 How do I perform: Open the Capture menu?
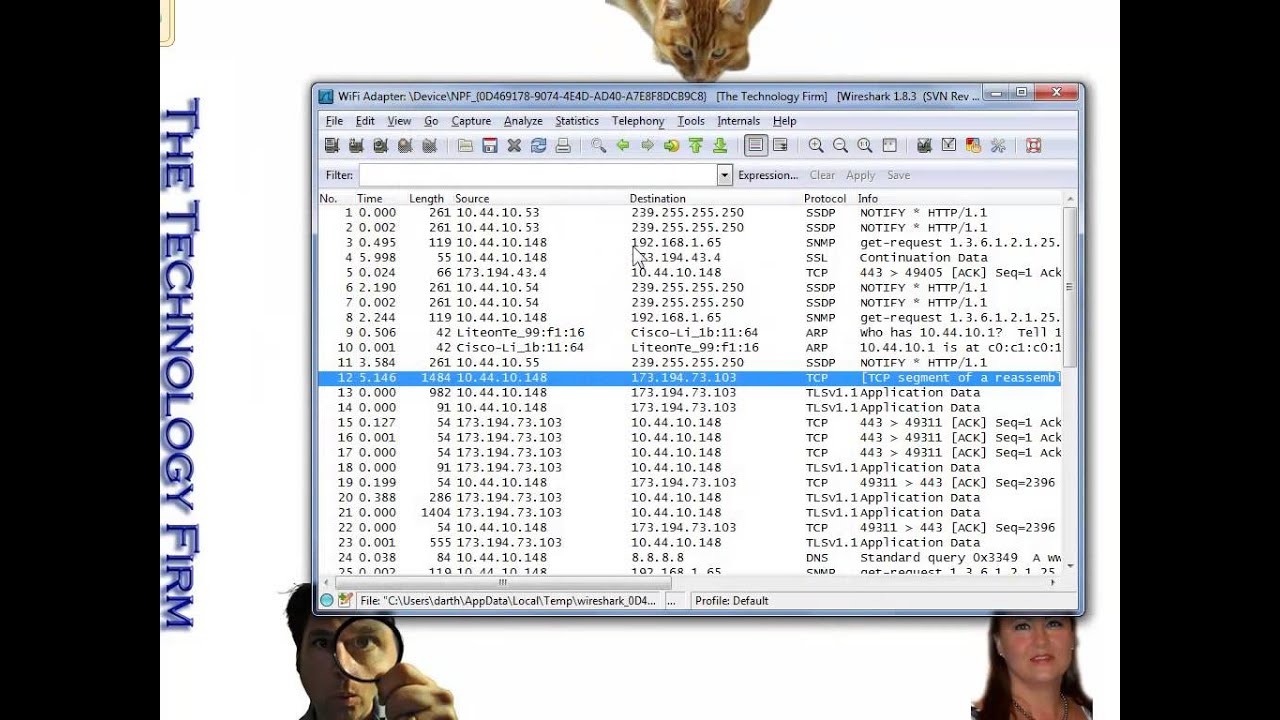(x=471, y=121)
